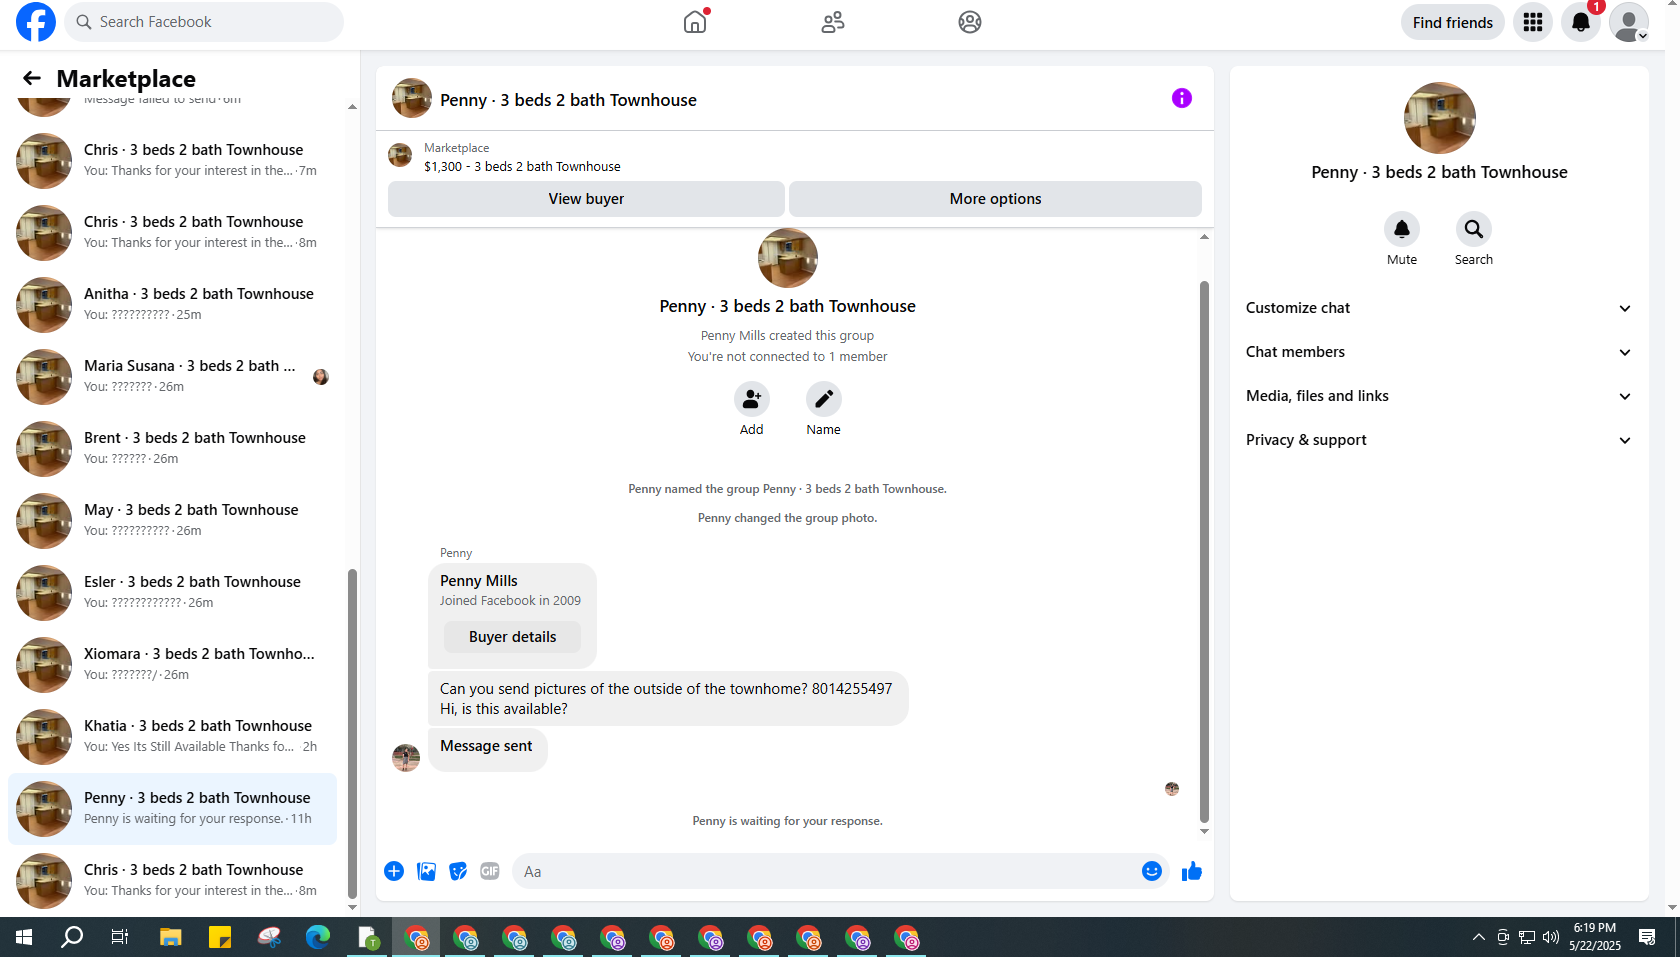Image resolution: width=1680 pixels, height=957 pixels.
Task: Select Penny conversation in the left list
Action: coord(173,808)
